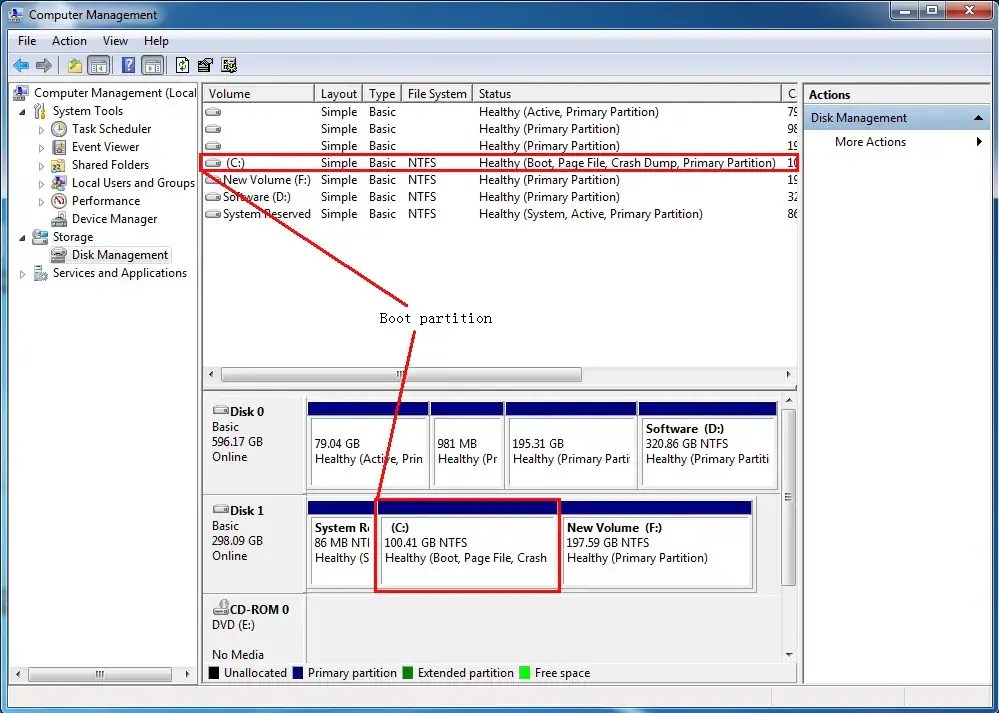Expand the Local Users and Groups node
The width and height of the screenshot is (999, 713).
coord(41,184)
